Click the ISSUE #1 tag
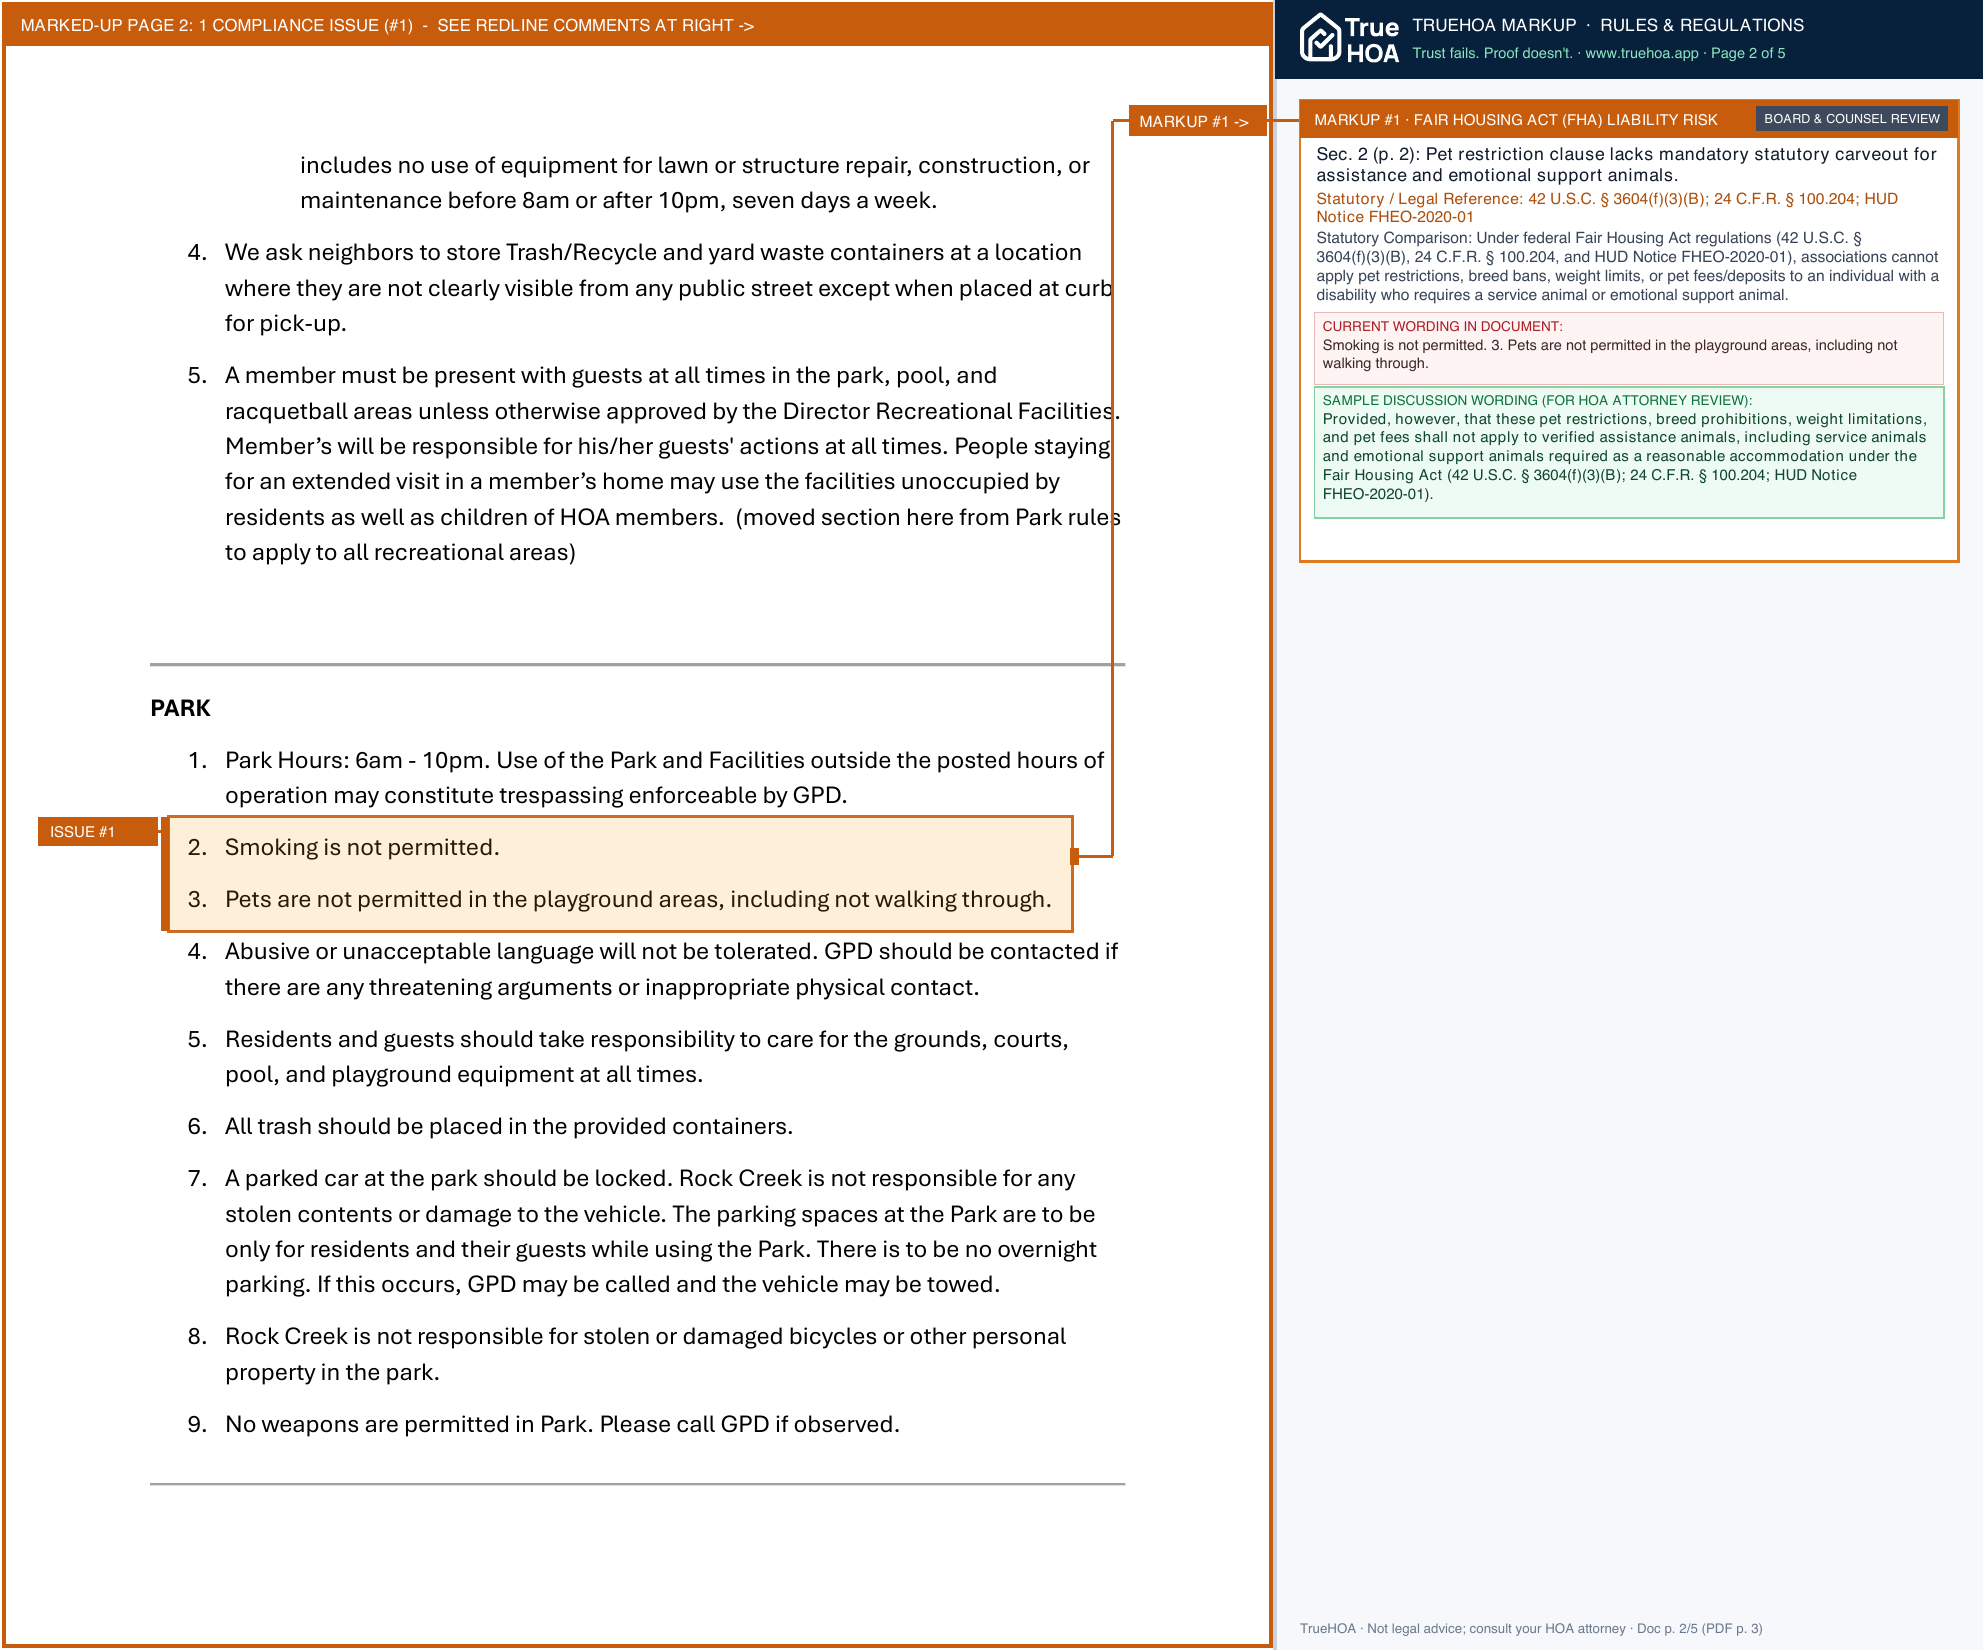Viewport: 1984px width, 1650px height. (97, 831)
